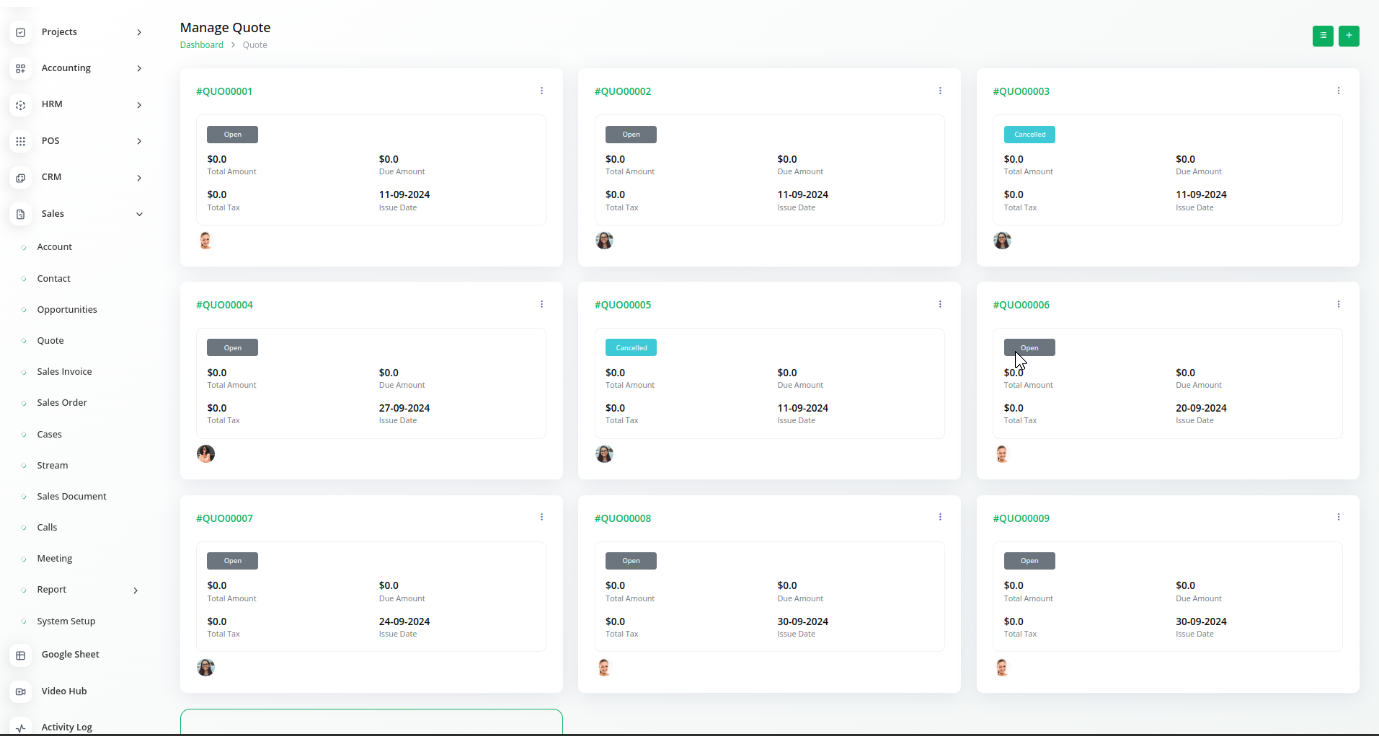Collapse the Sales menu chevron
1379x736 pixels.
[139, 214]
